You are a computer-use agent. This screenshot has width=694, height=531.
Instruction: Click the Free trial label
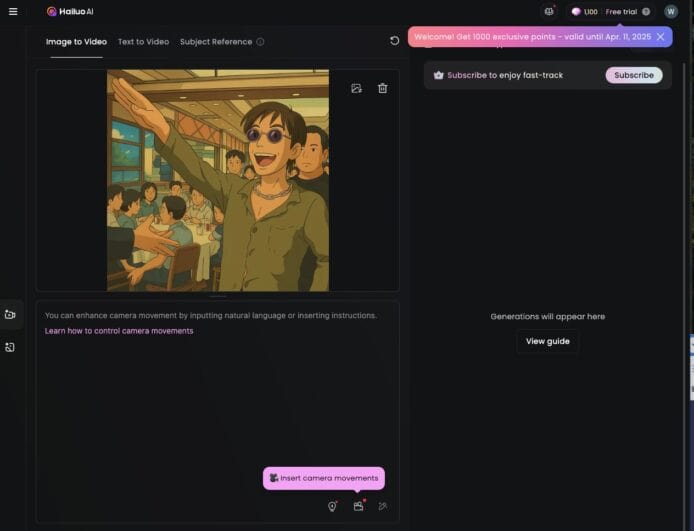(621, 12)
